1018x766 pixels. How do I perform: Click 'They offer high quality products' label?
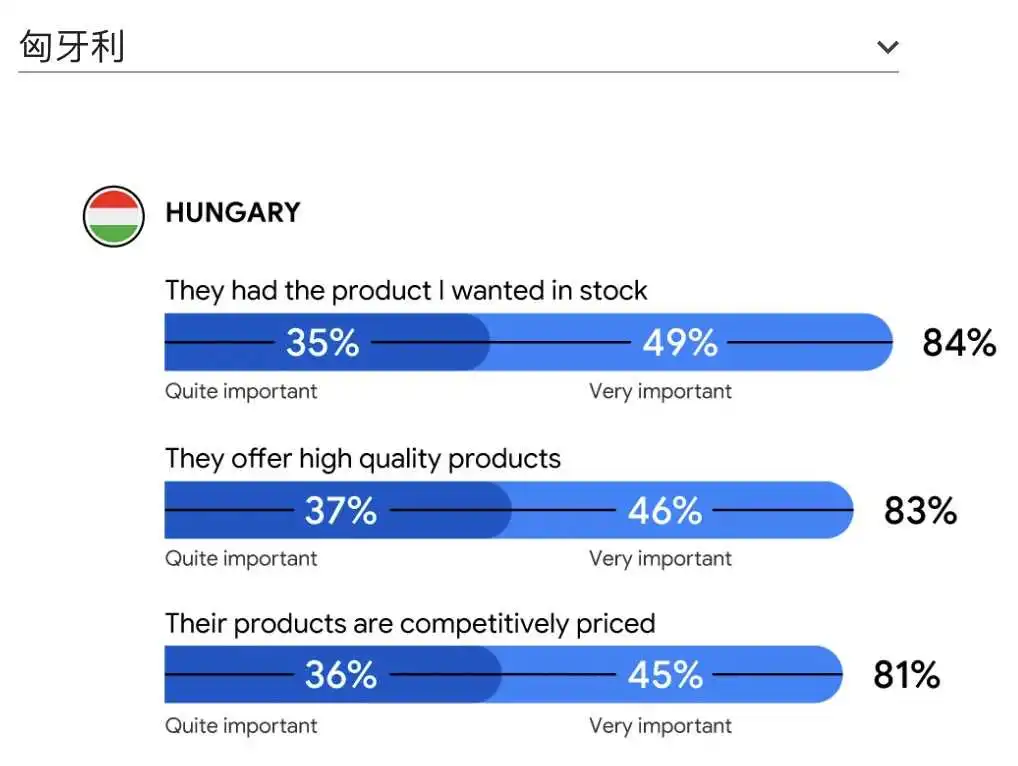pos(363,458)
